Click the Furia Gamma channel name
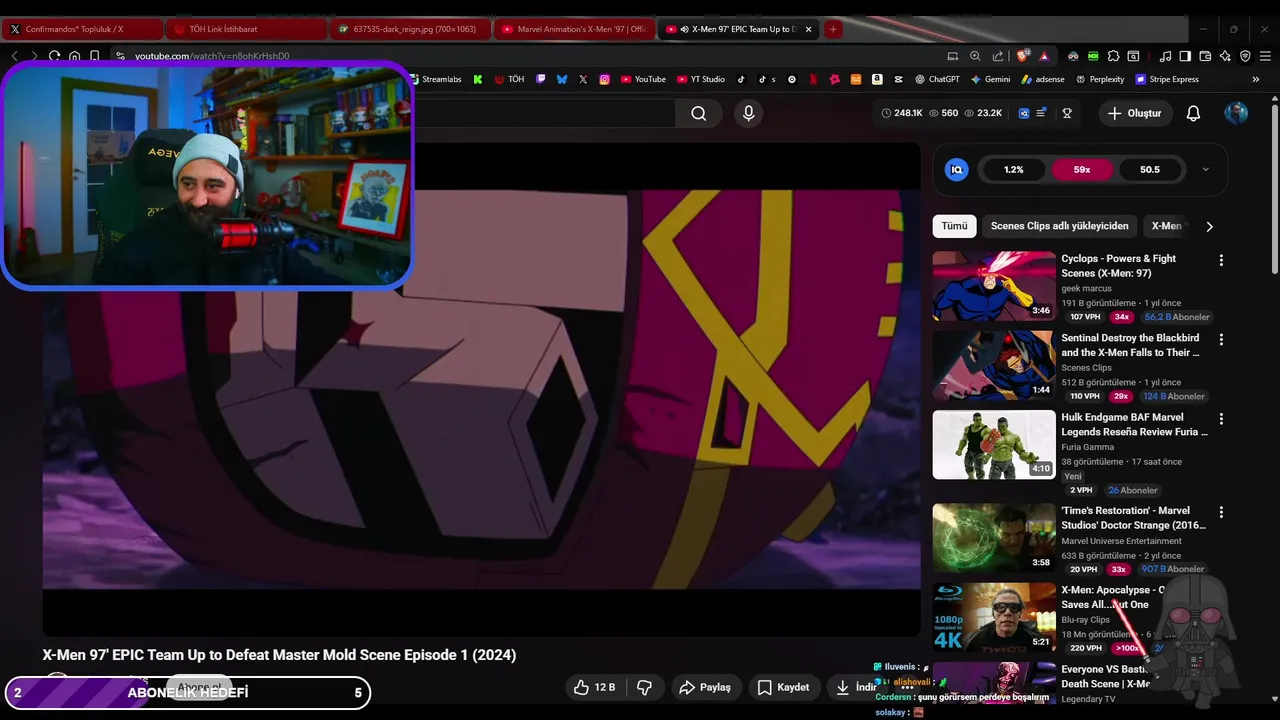Viewport: 1280px width, 720px height. coord(1087,447)
